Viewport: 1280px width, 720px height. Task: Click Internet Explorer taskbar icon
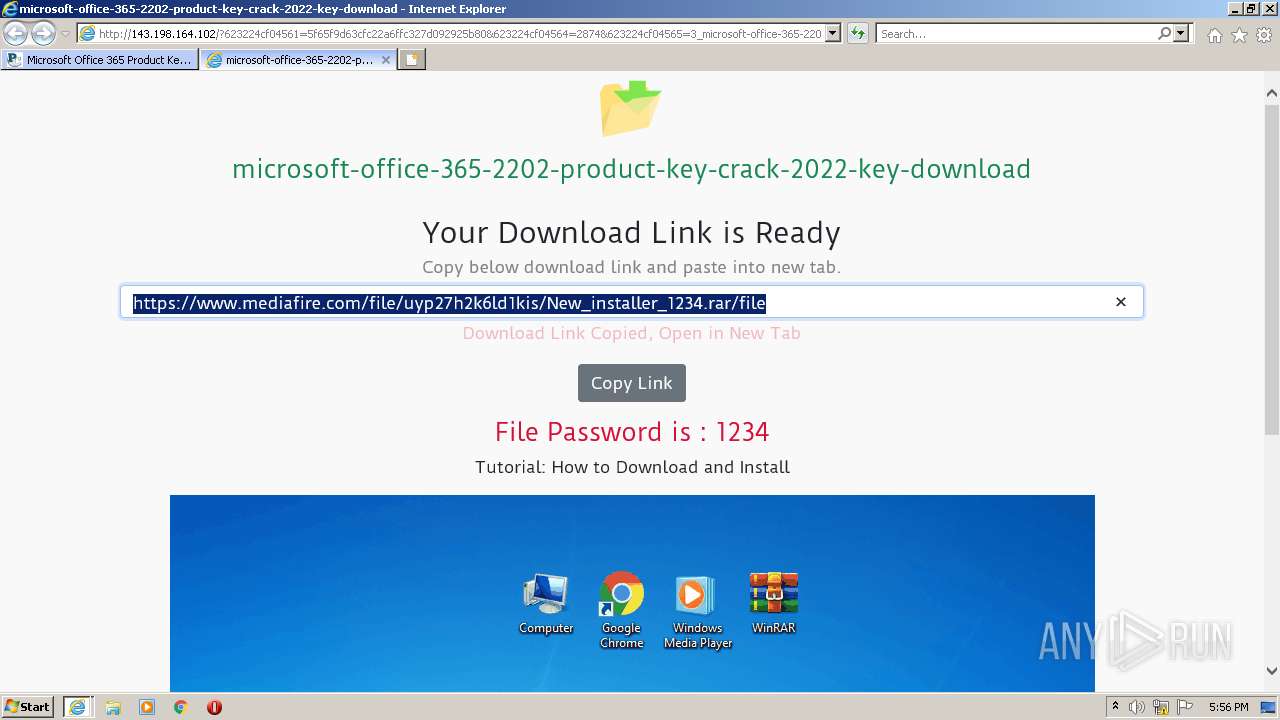click(77, 707)
